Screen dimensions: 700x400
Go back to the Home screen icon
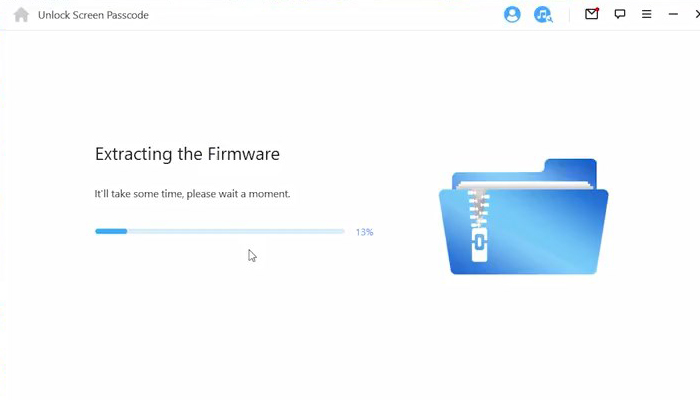(21, 15)
